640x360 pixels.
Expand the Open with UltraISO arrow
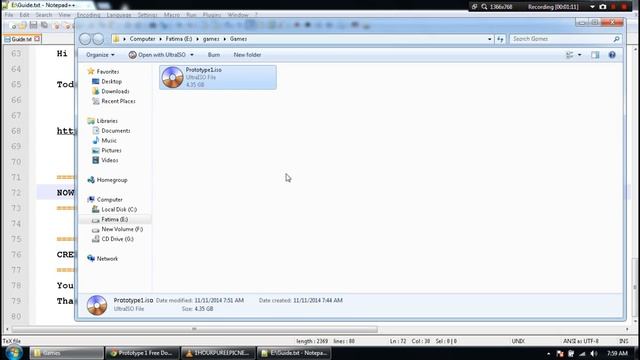(192, 55)
